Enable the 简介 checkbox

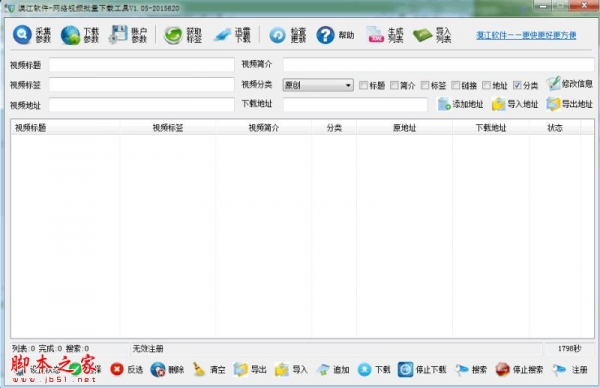tap(394, 85)
